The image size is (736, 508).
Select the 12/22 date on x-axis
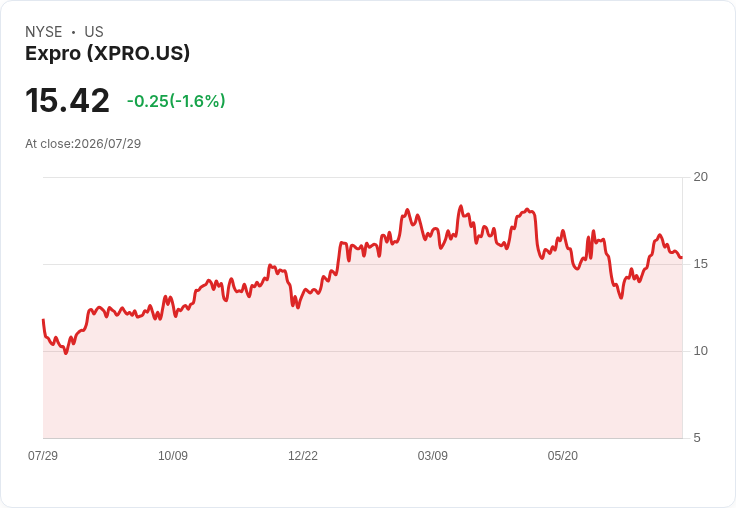coord(303,455)
